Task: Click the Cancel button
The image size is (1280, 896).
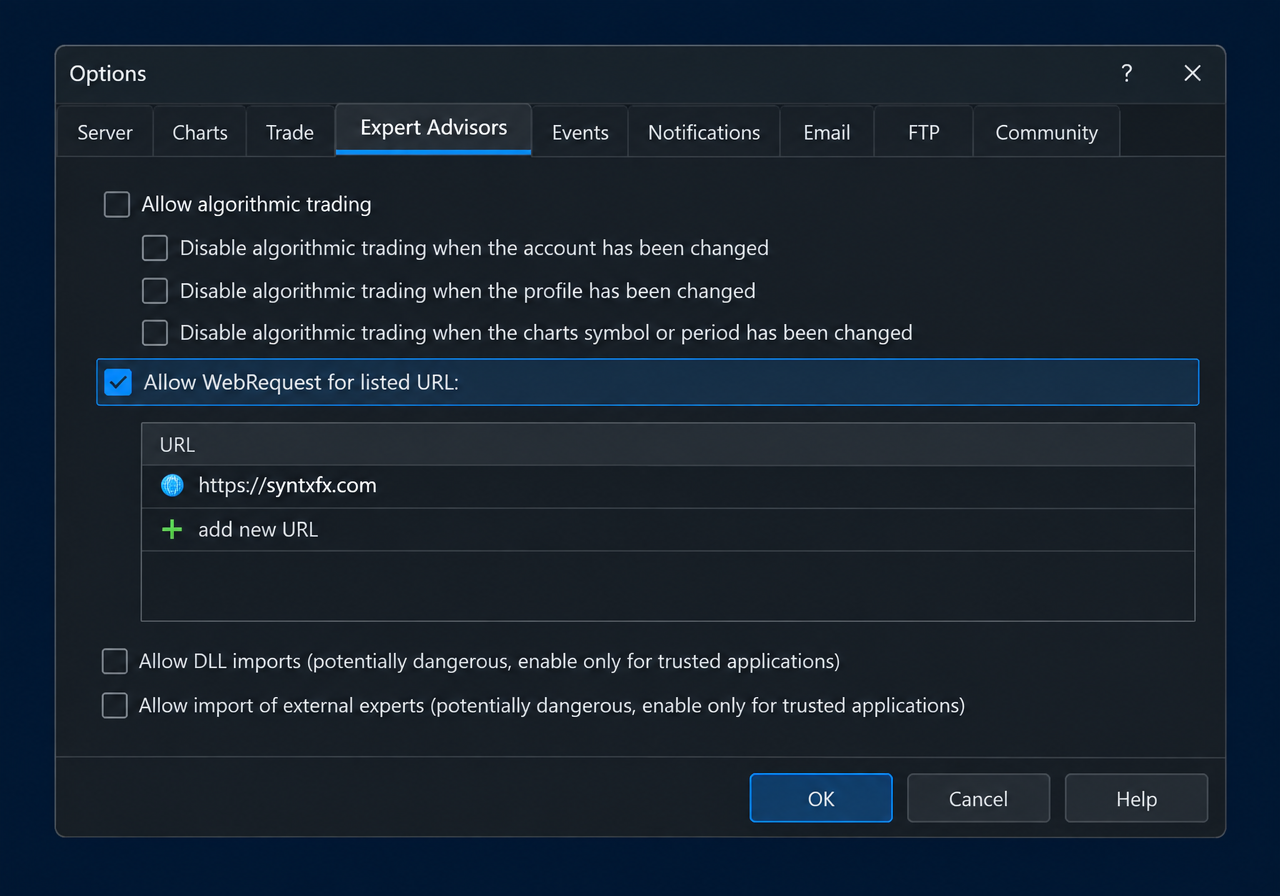Action: [x=978, y=798]
